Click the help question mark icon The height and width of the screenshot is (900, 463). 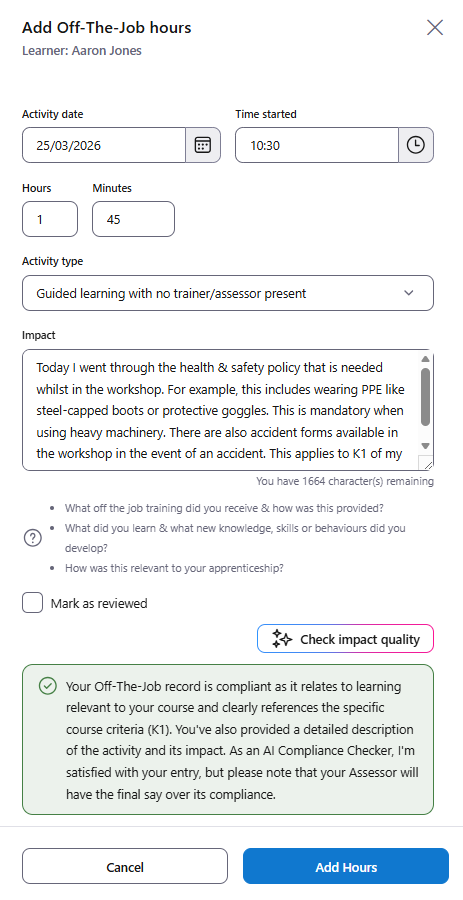(x=33, y=538)
